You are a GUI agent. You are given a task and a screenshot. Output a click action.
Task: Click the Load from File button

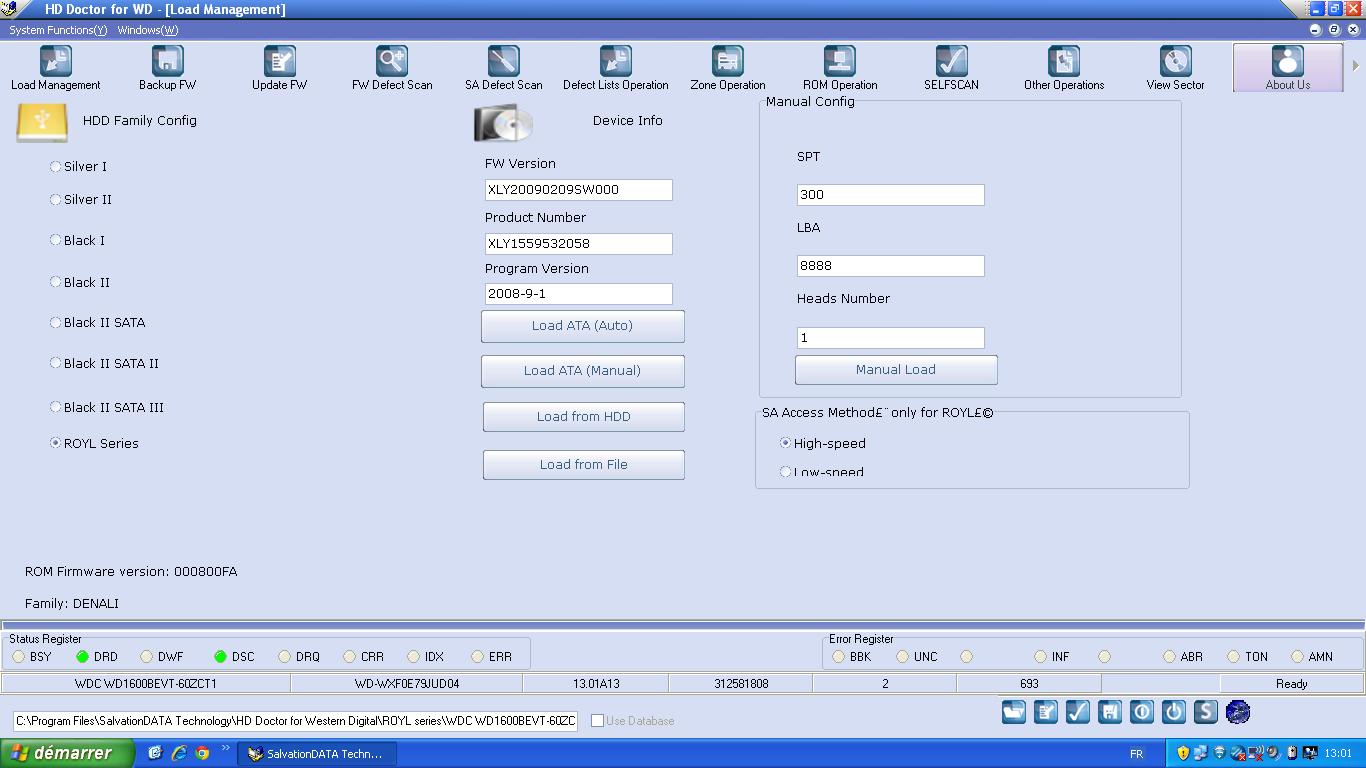pyautogui.click(x=584, y=465)
